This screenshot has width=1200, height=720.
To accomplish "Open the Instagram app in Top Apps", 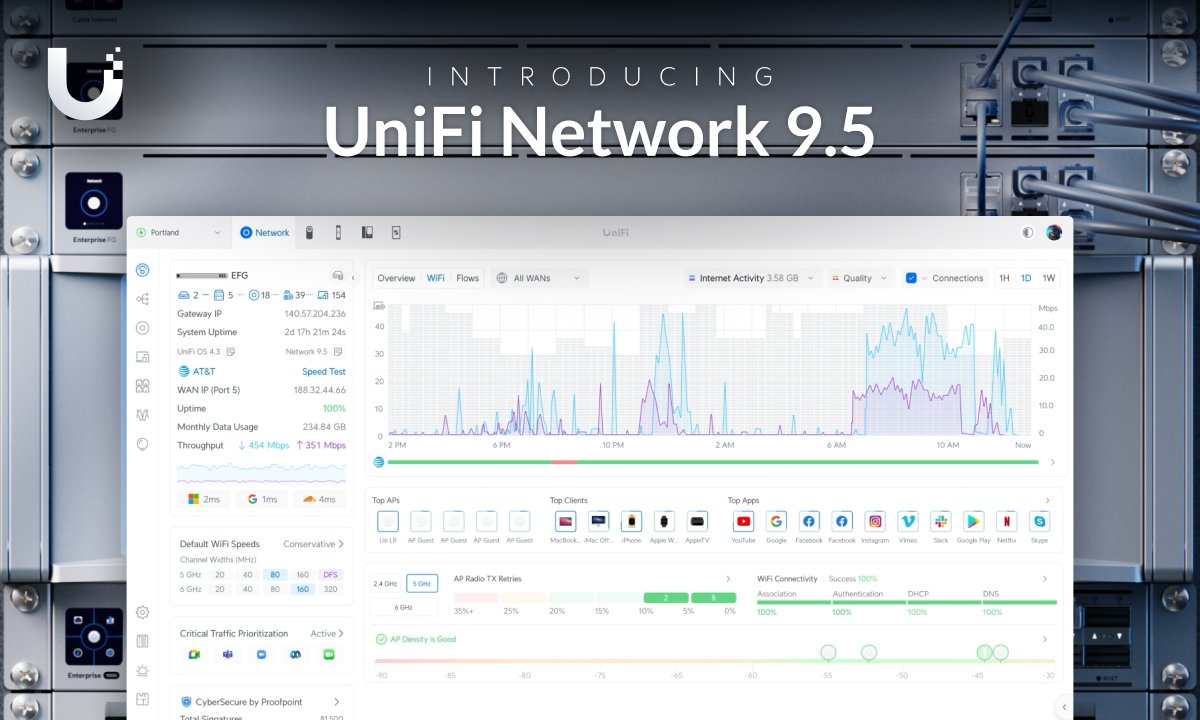I will pos(875,521).
